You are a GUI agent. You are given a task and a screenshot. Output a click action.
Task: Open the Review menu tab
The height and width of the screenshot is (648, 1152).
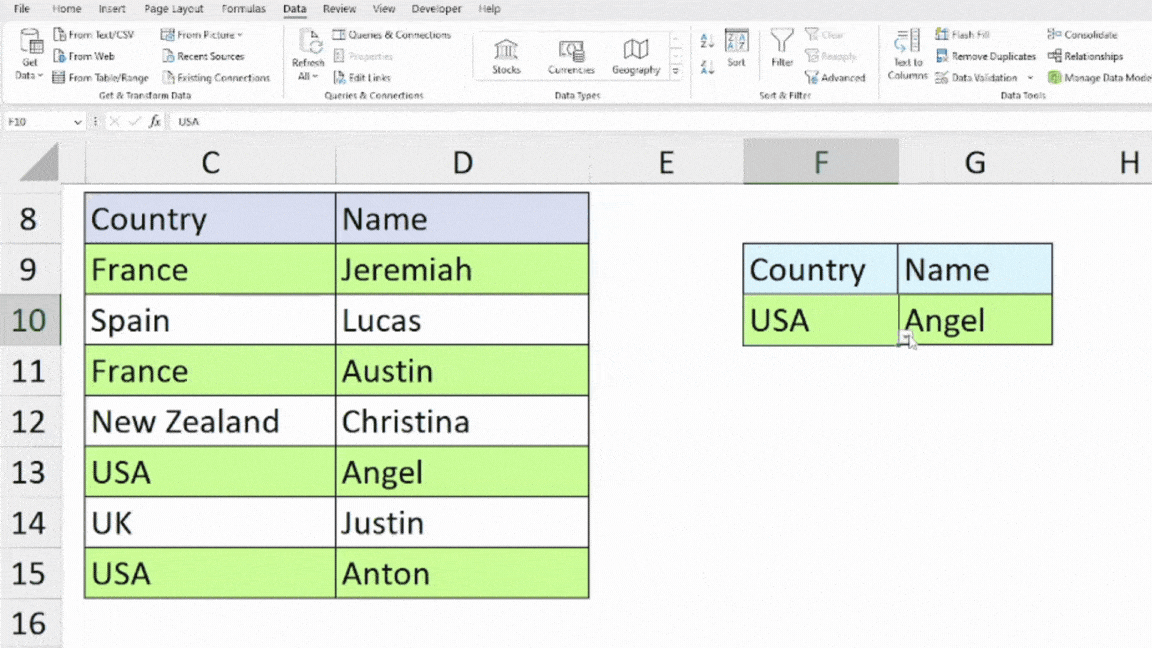(x=340, y=8)
